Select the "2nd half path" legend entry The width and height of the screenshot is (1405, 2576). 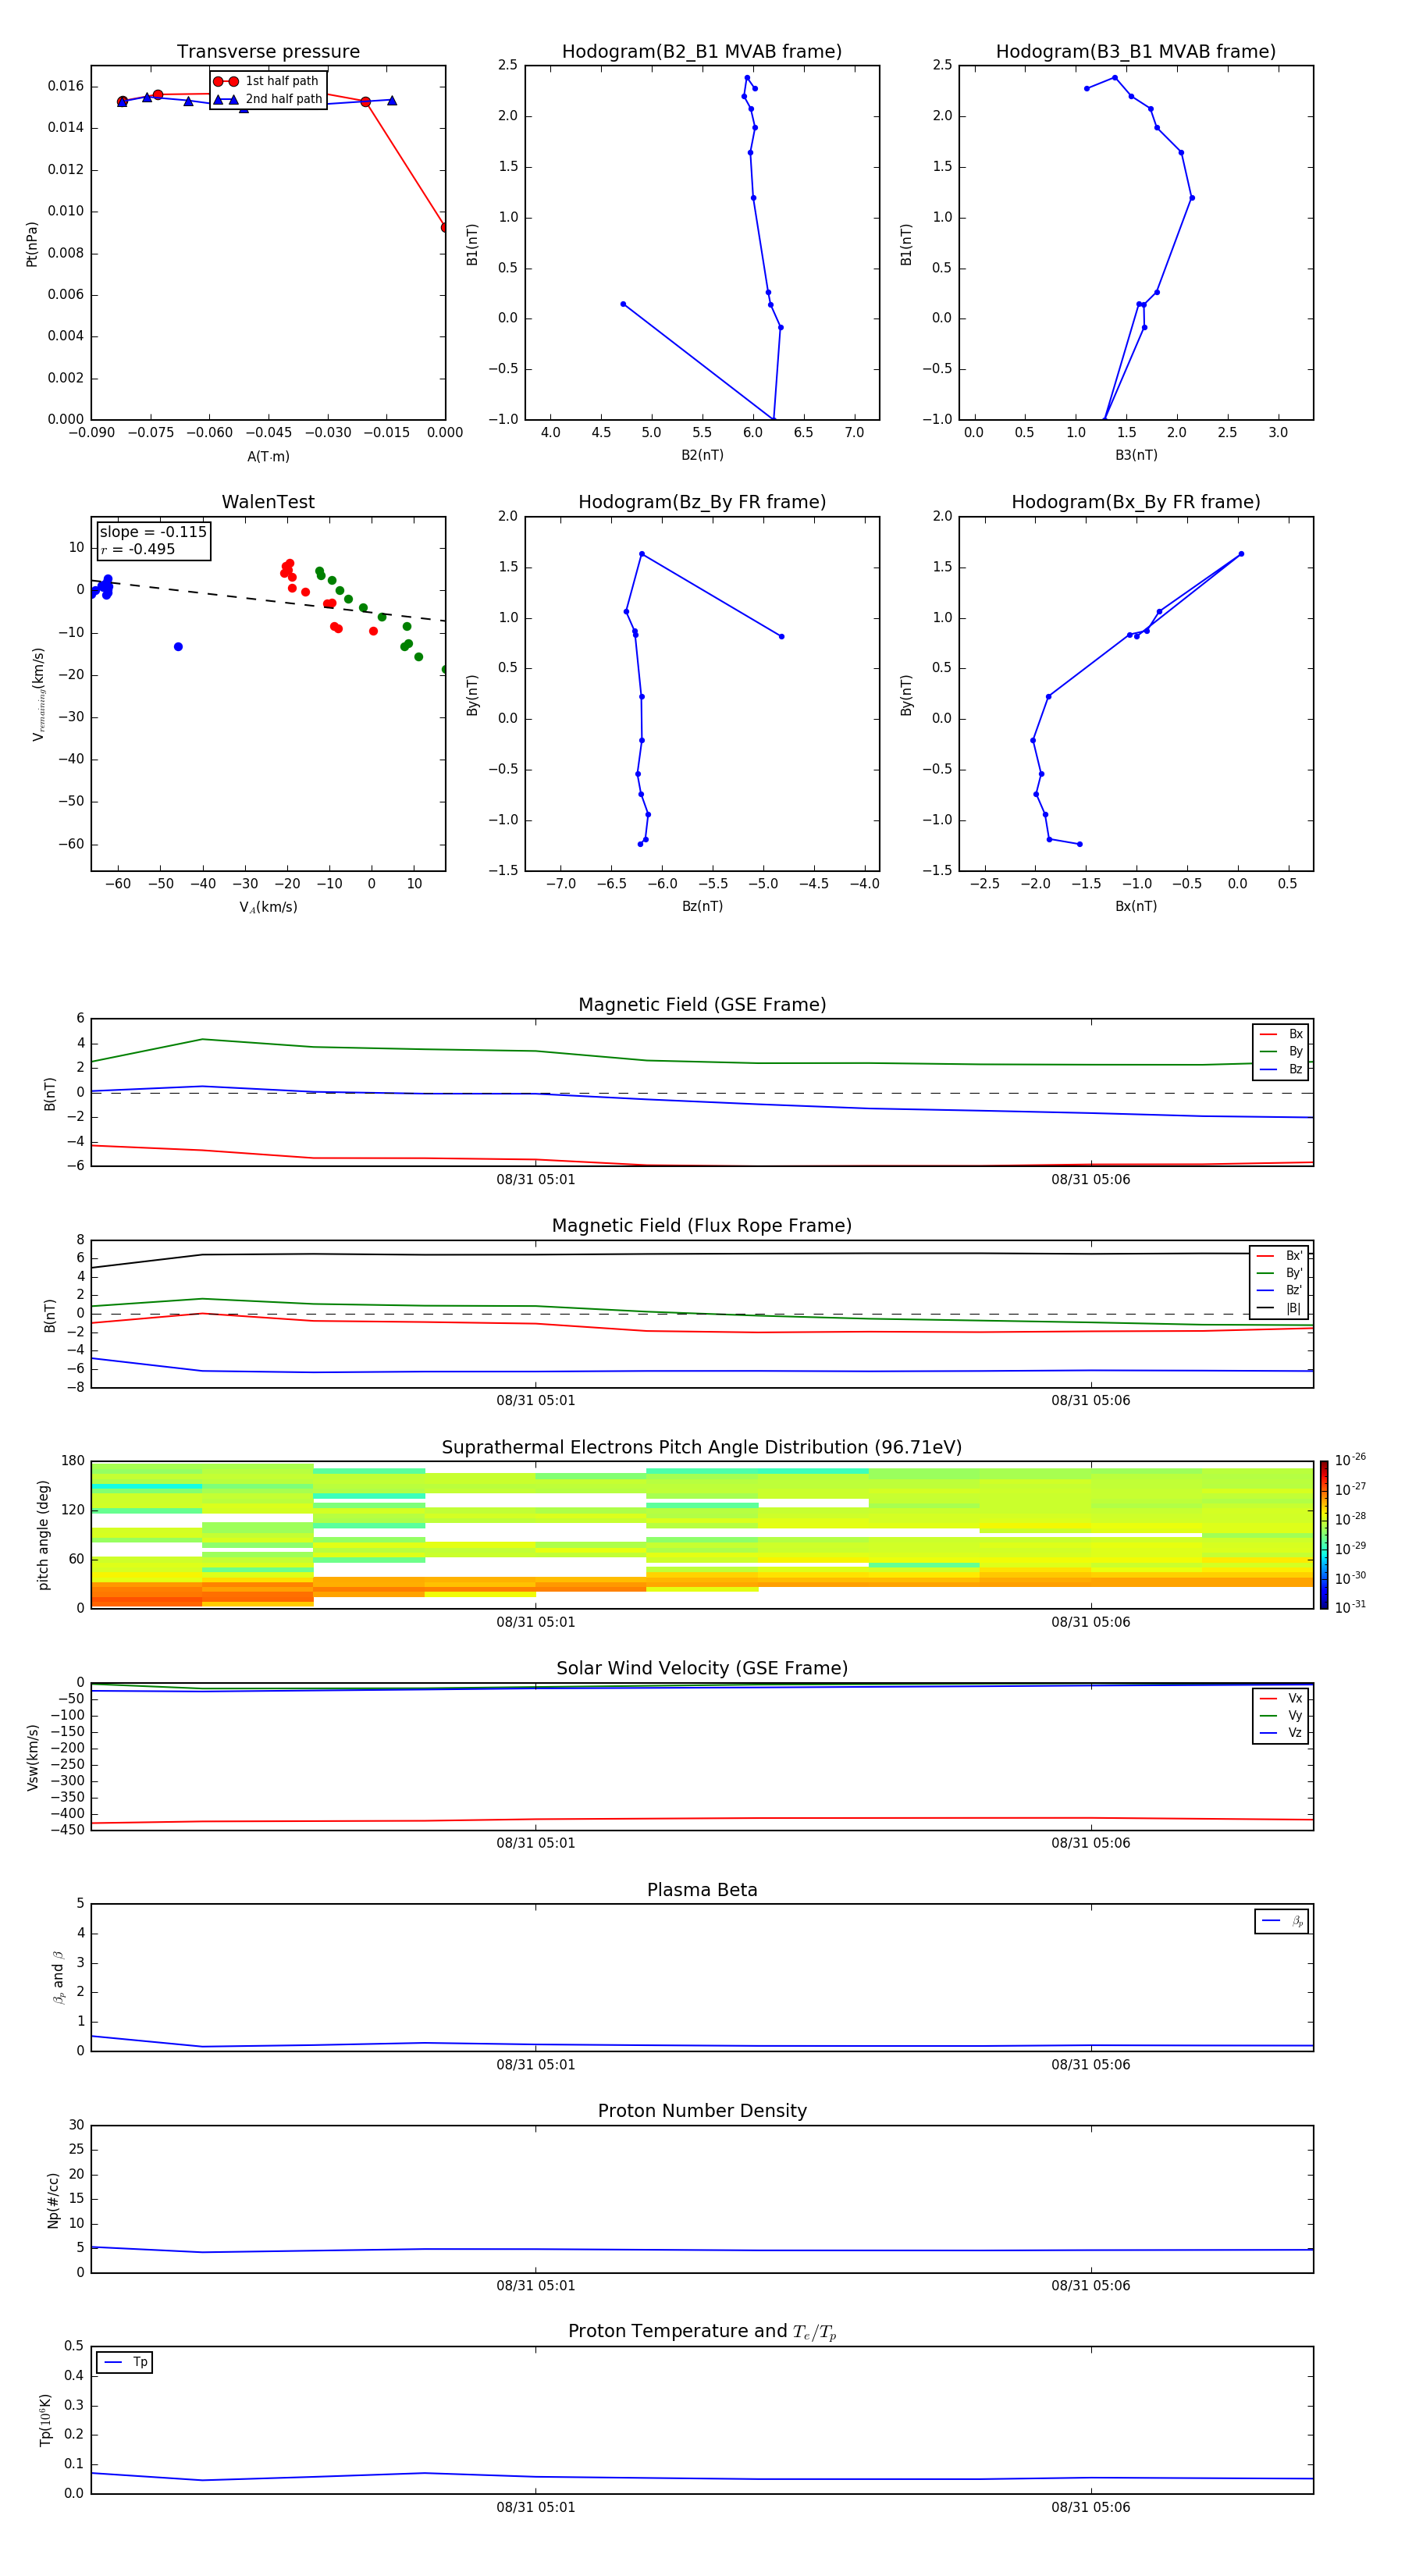266,99
